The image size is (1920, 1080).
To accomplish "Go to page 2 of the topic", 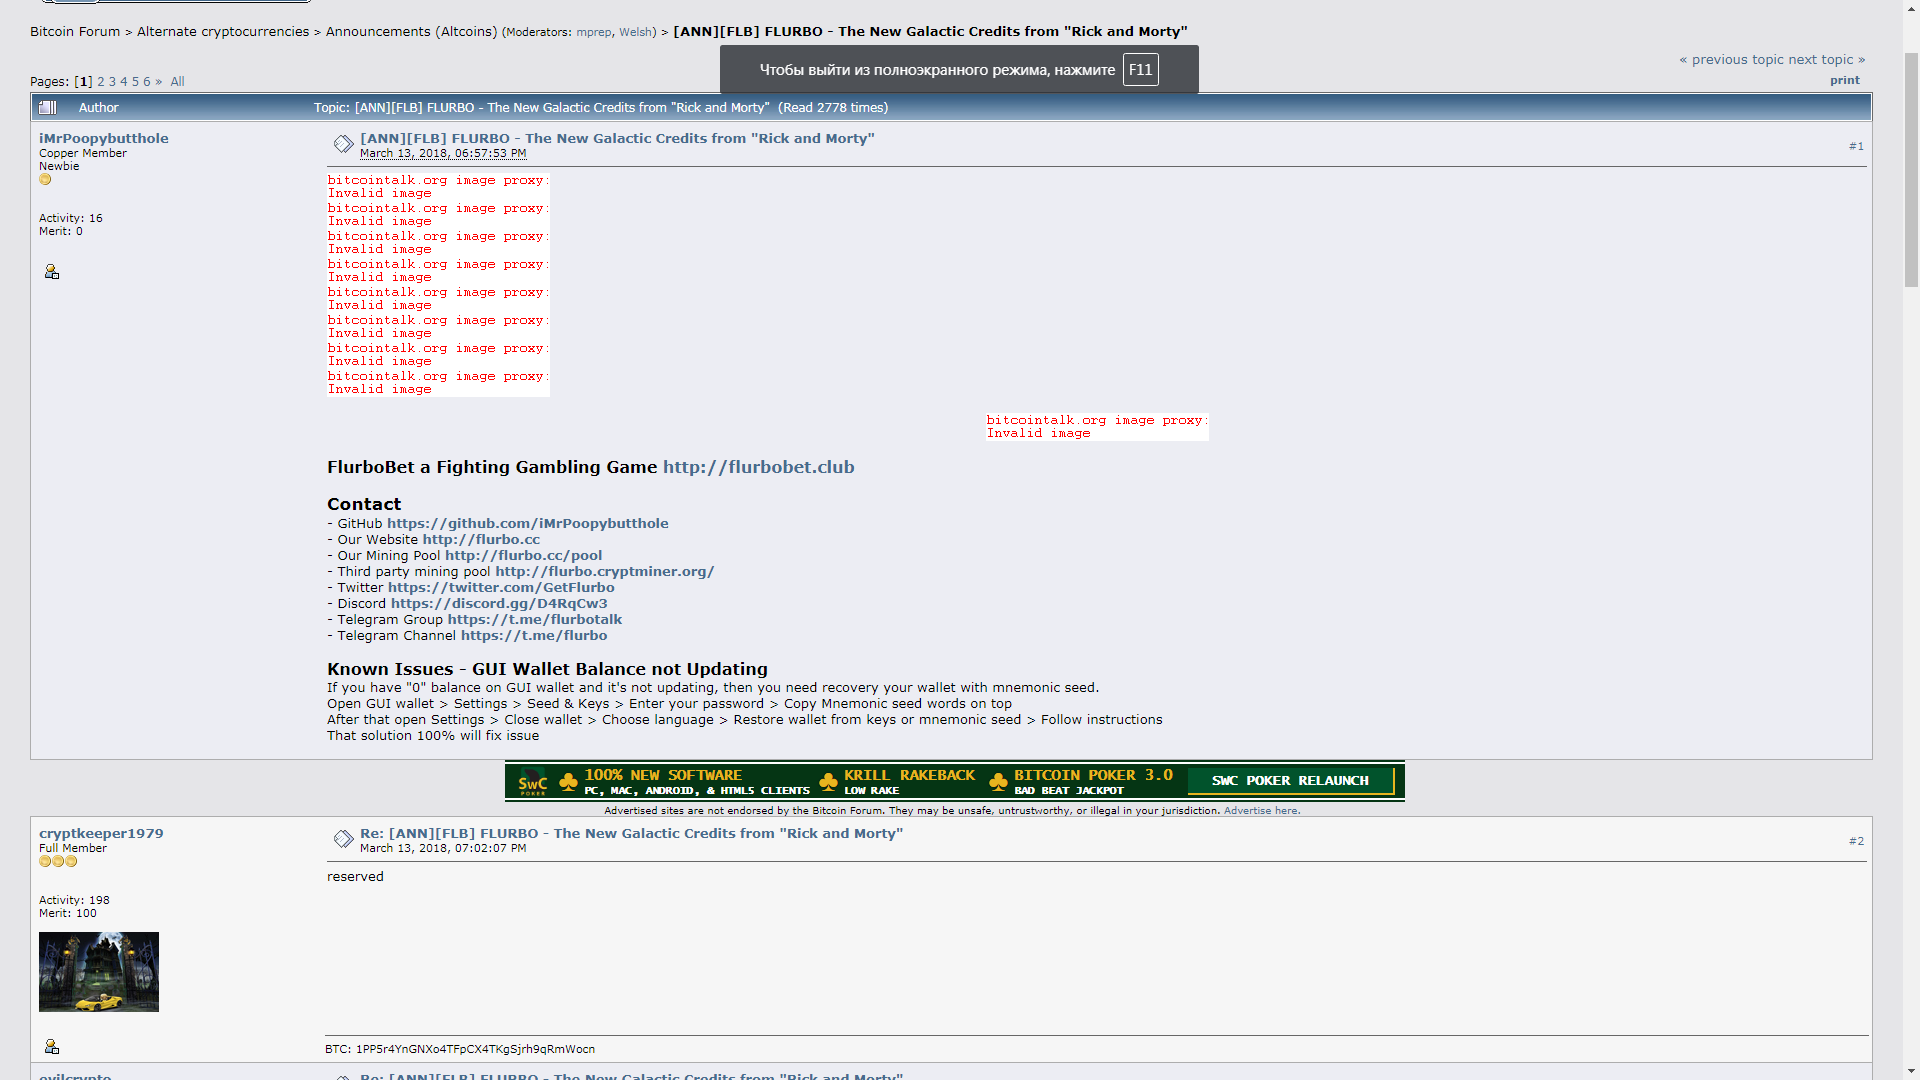I will pos(100,82).
